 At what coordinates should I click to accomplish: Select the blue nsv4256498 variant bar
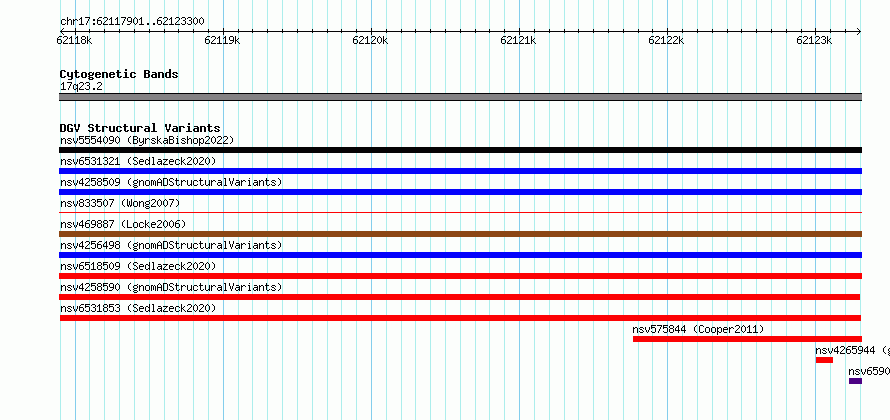(460, 255)
